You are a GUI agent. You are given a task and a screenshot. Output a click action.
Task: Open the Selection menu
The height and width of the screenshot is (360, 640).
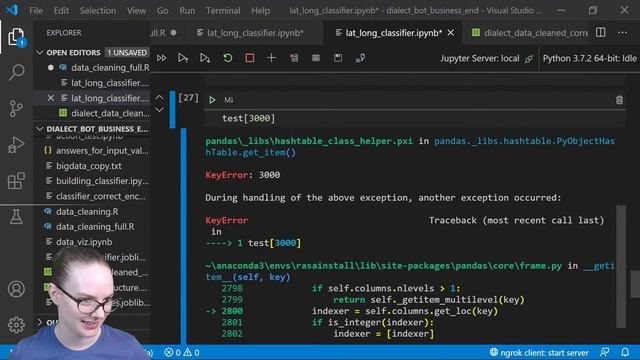pyautogui.click(x=98, y=11)
